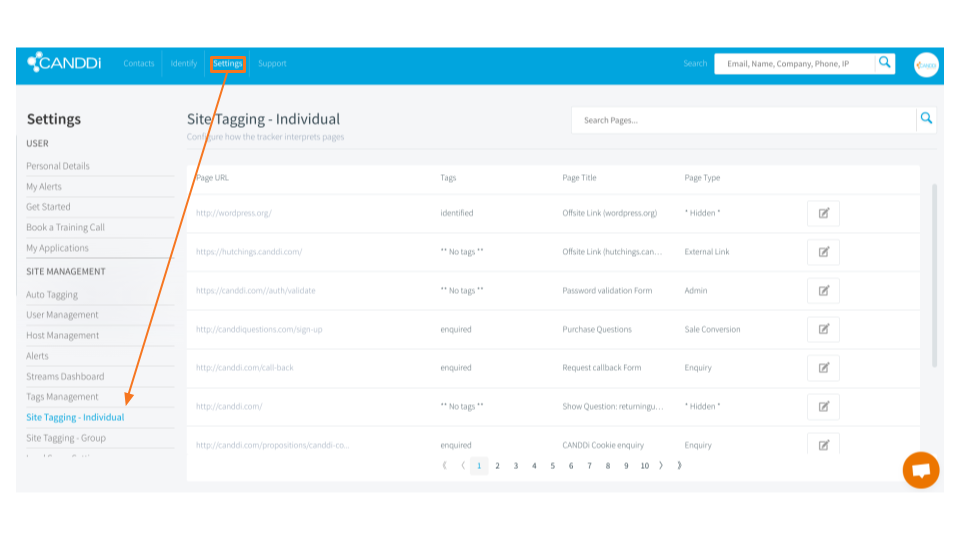This screenshot has width=960, height=540.
Task: Edit the hutchings.canddi.com page row
Action: [x=823, y=252]
